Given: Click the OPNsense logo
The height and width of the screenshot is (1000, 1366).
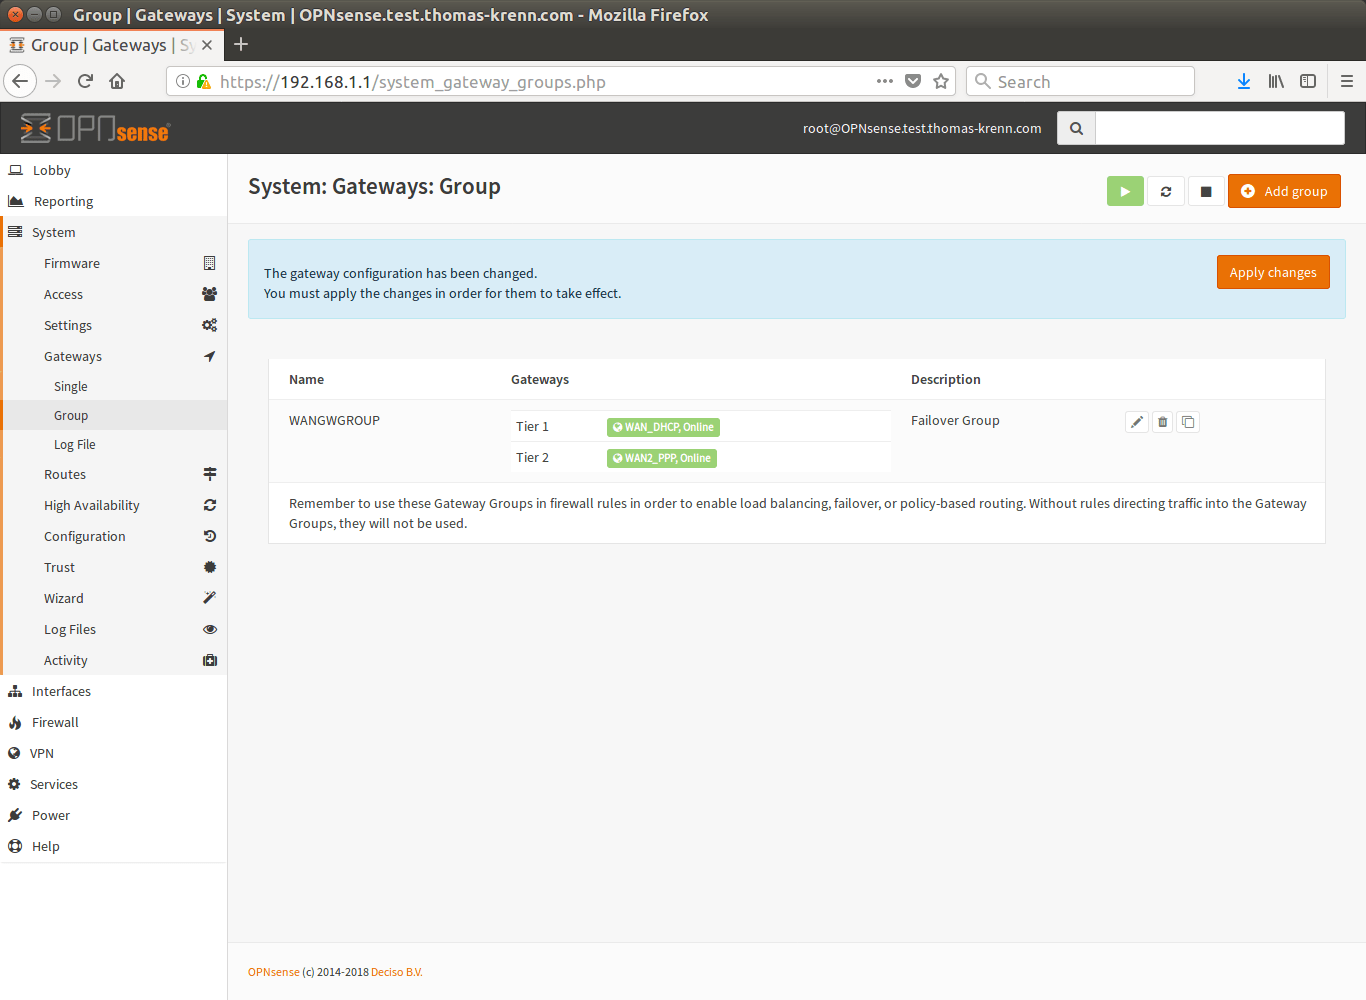Looking at the screenshot, I should [x=95, y=128].
